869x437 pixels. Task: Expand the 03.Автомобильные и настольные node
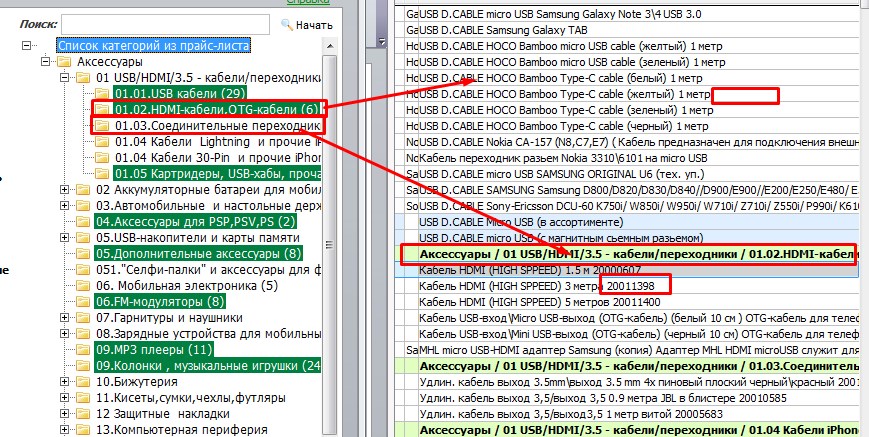click(x=64, y=206)
